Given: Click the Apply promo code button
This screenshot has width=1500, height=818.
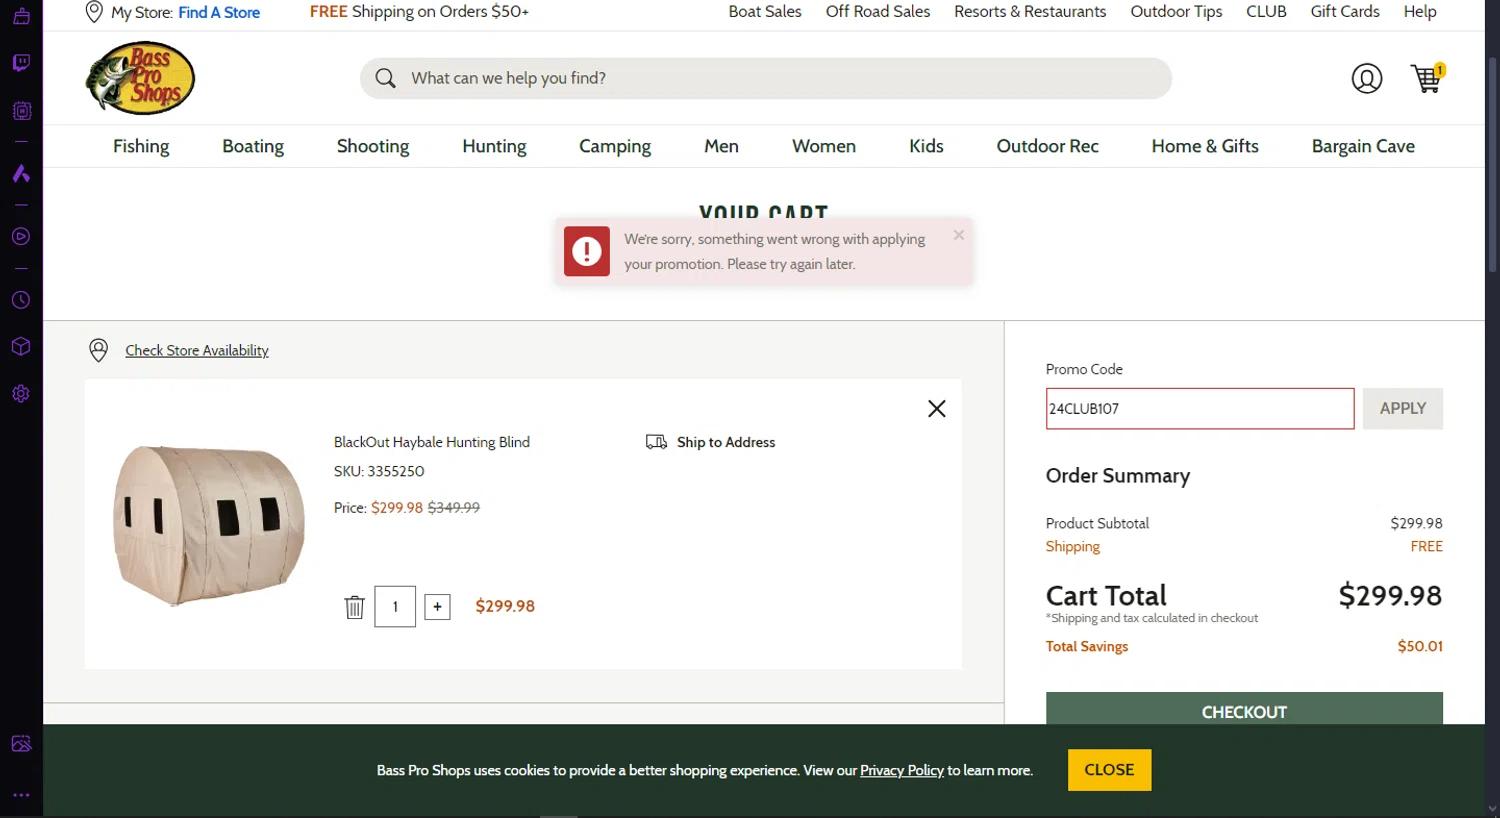Looking at the screenshot, I should click(x=1402, y=408).
